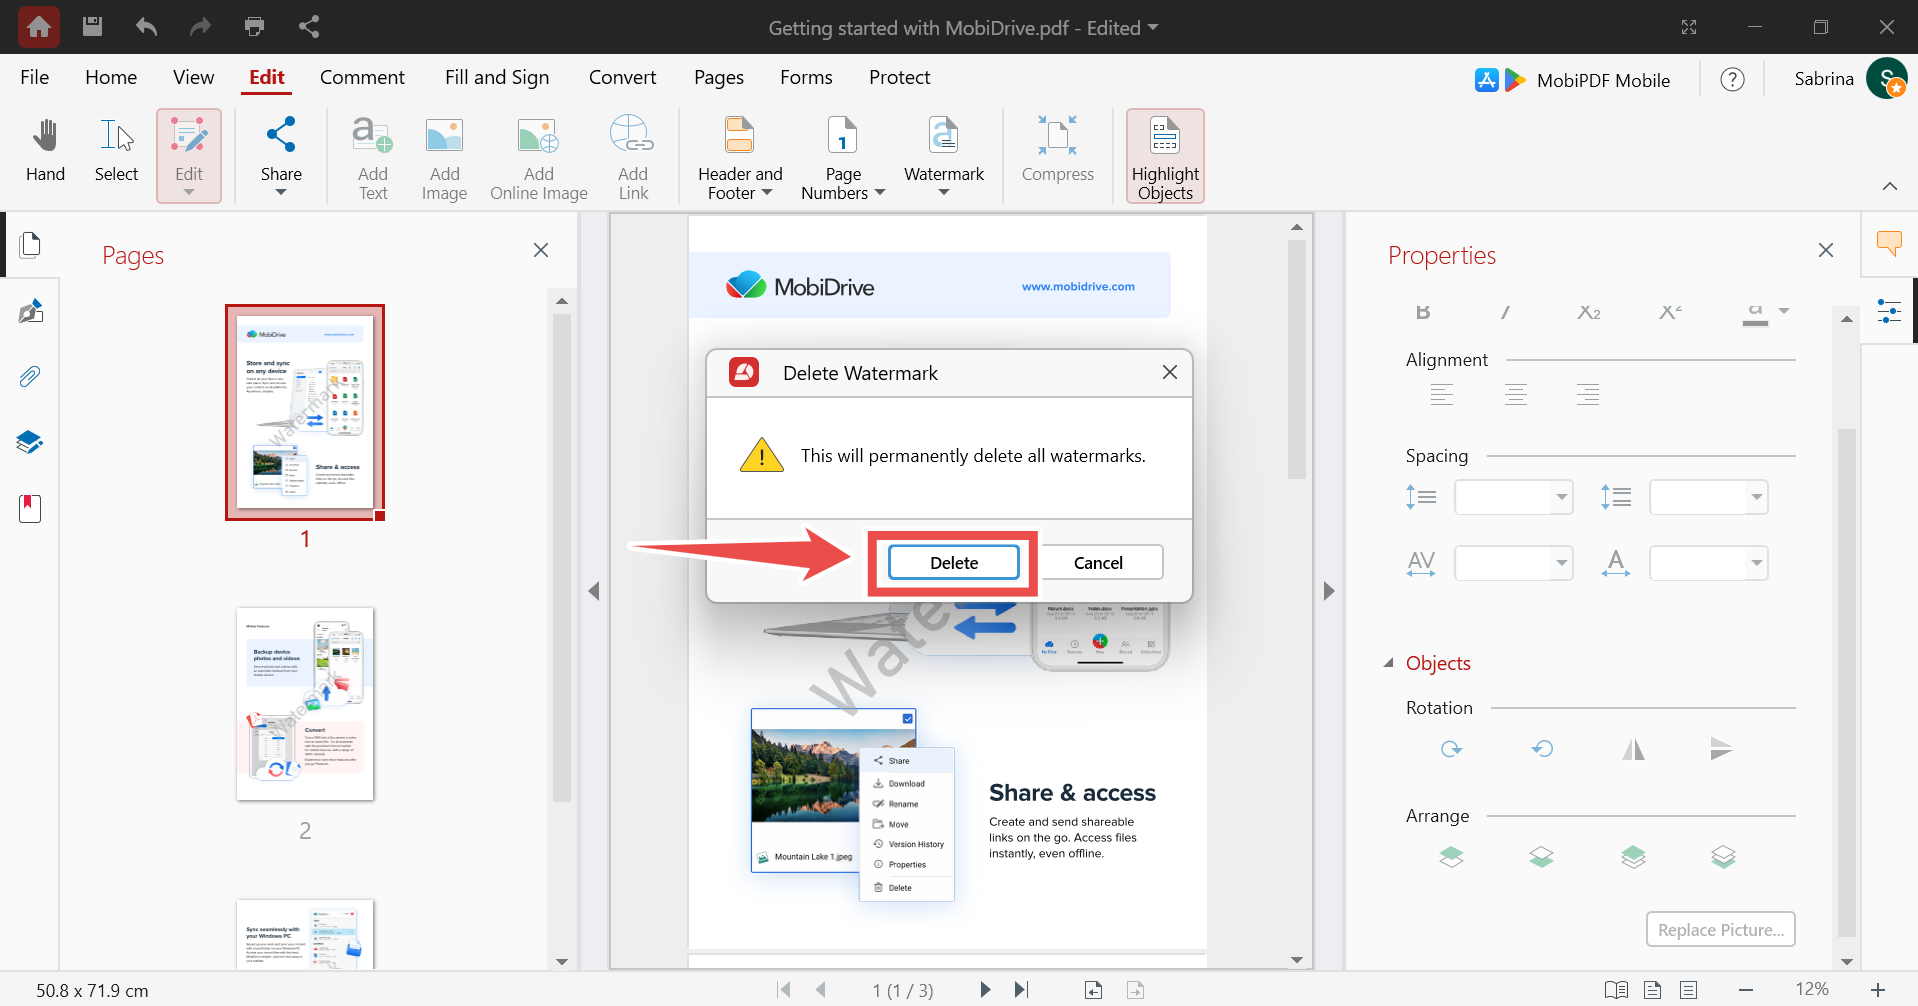The width and height of the screenshot is (1918, 1006).
Task: Zoom in with plus button
Action: pyautogui.click(x=1878, y=990)
